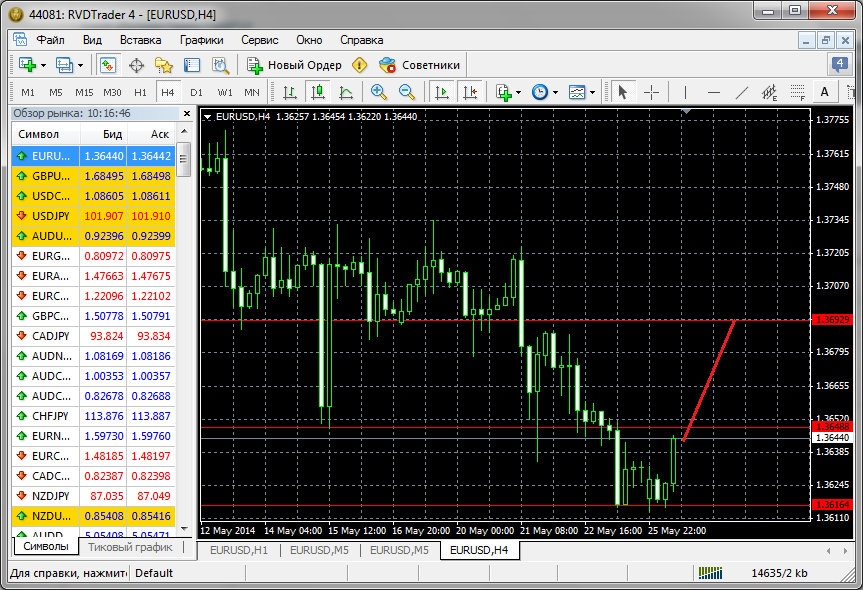Image resolution: width=863 pixels, height=590 pixels.
Task: Click the Советники button
Action: [x=420, y=65]
